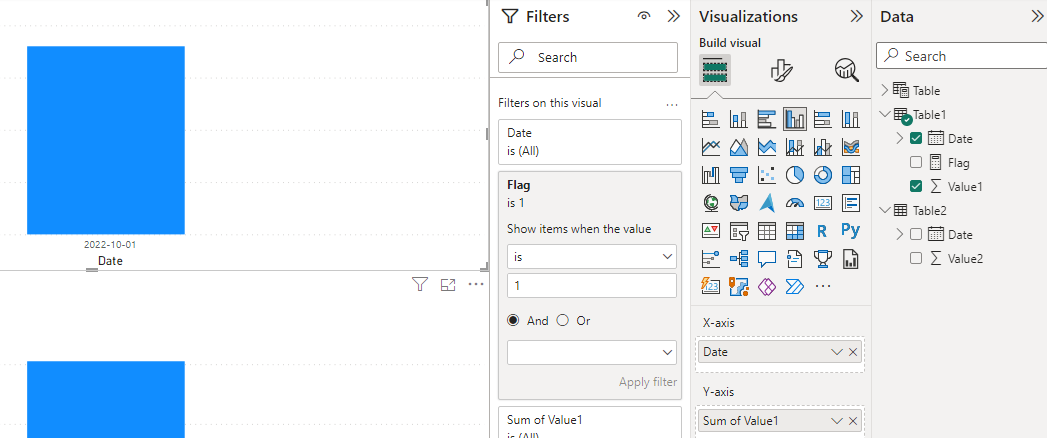Insert the Decomposition tree visual

click(739, 258)
